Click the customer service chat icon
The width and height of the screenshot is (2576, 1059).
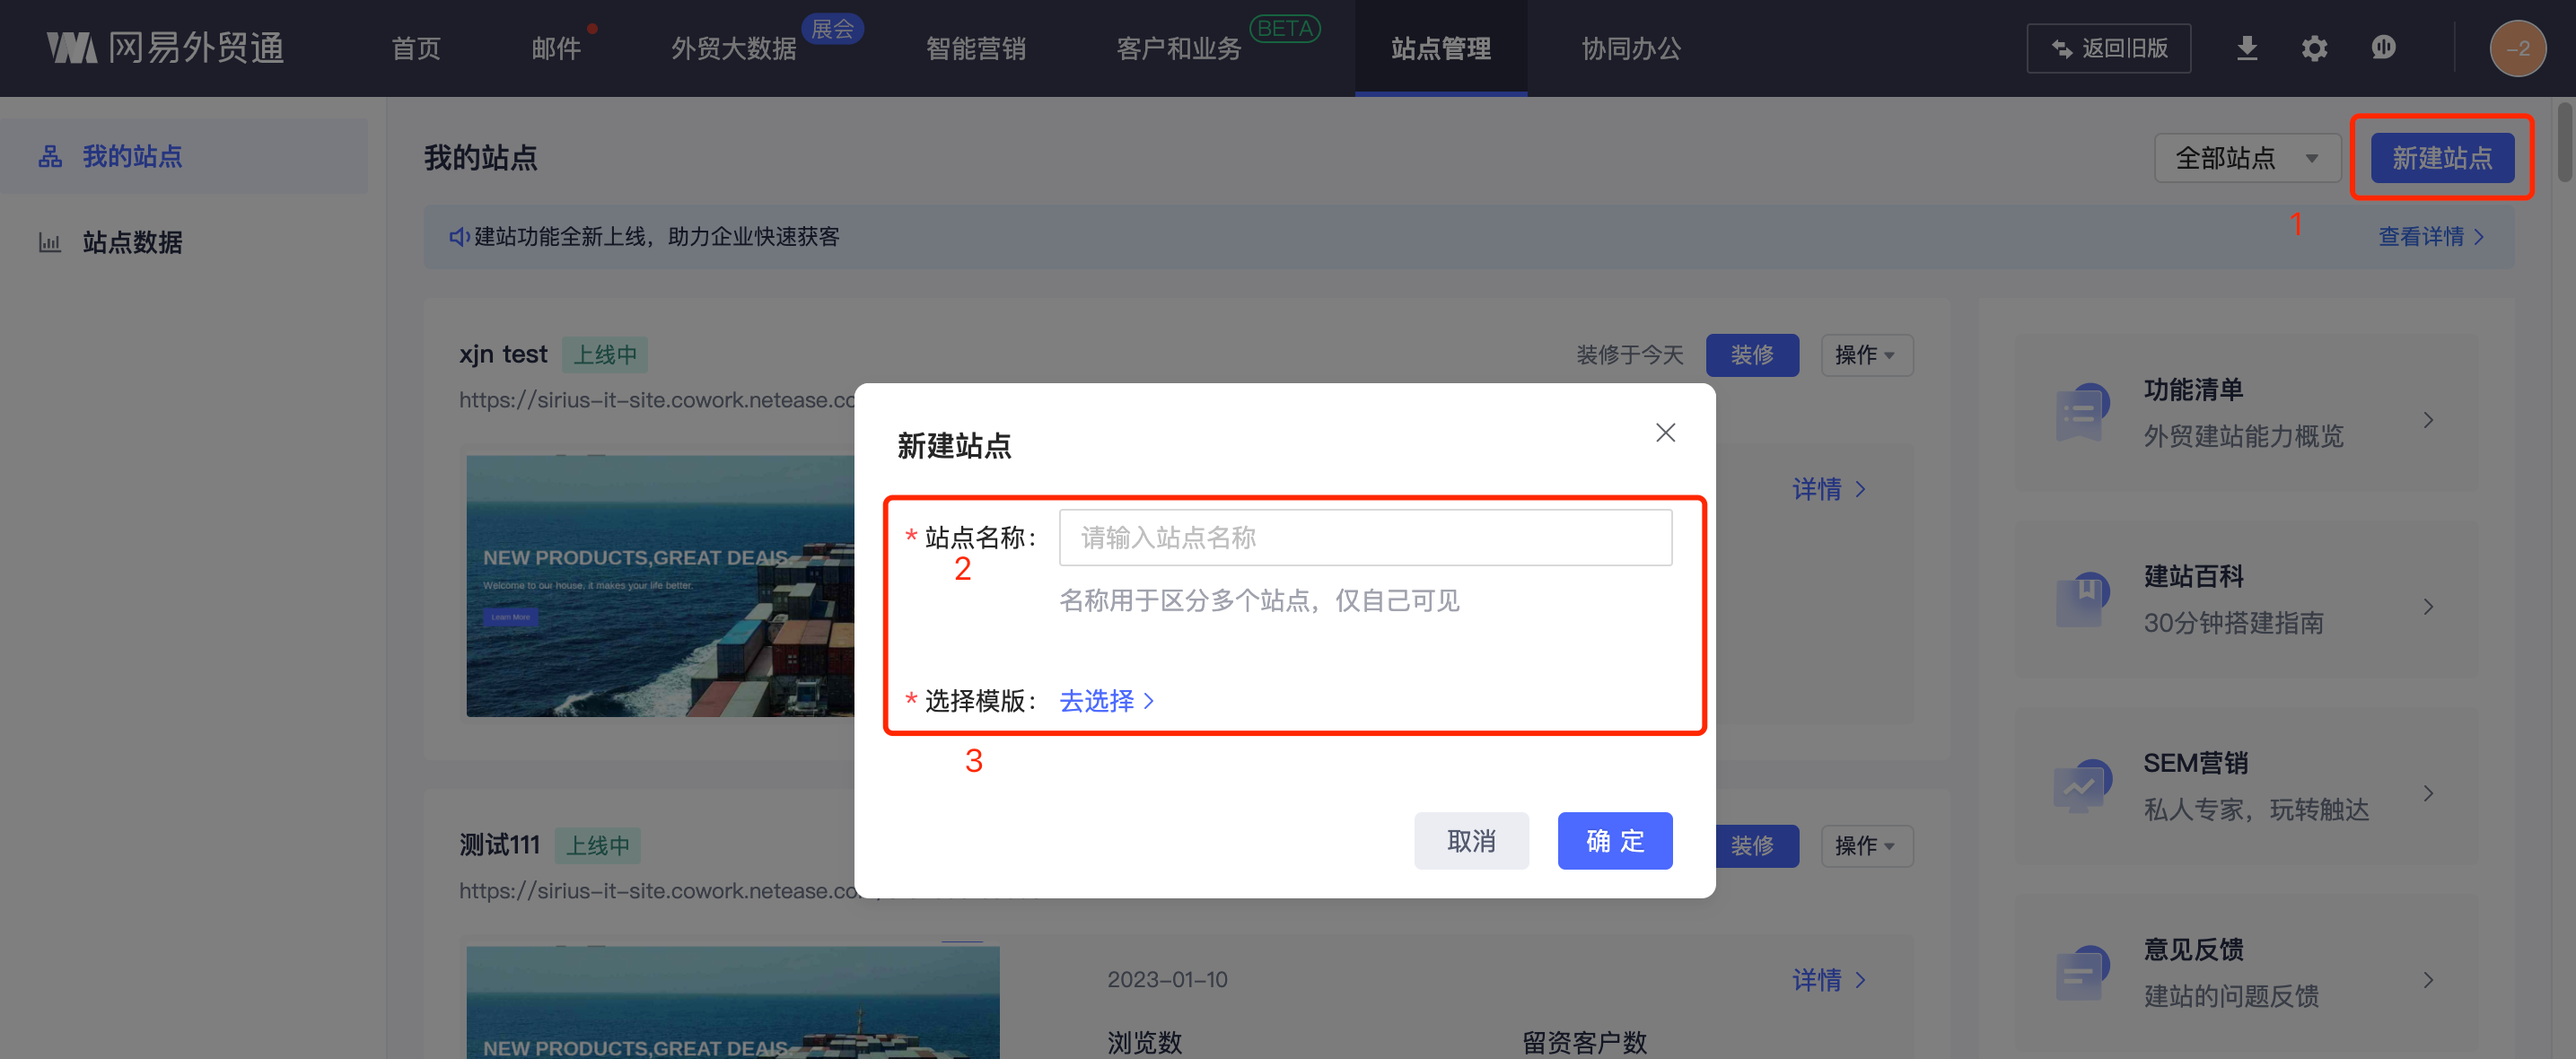pyautogui.click(x=2383, y=48)
